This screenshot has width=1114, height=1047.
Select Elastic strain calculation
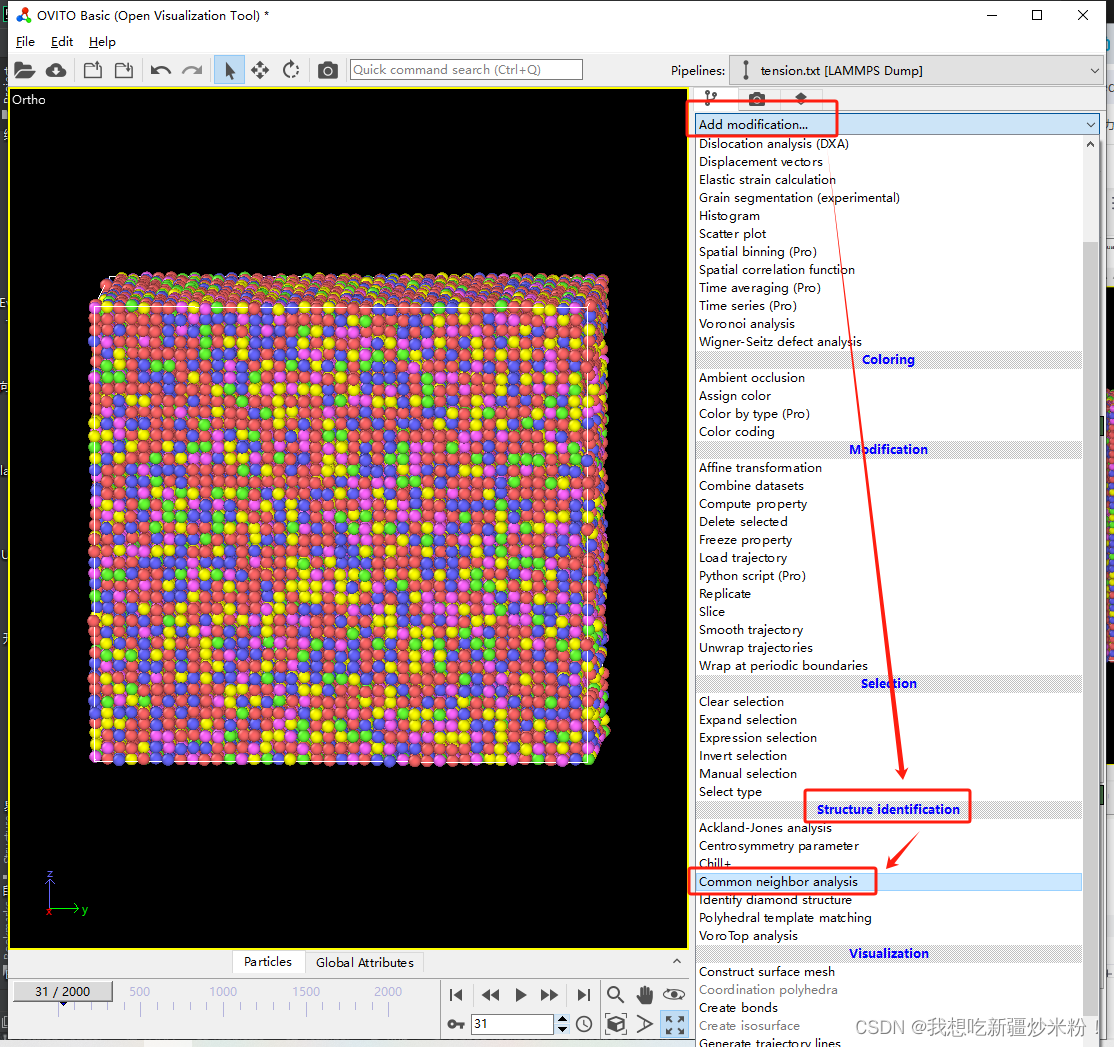(767, 180)
